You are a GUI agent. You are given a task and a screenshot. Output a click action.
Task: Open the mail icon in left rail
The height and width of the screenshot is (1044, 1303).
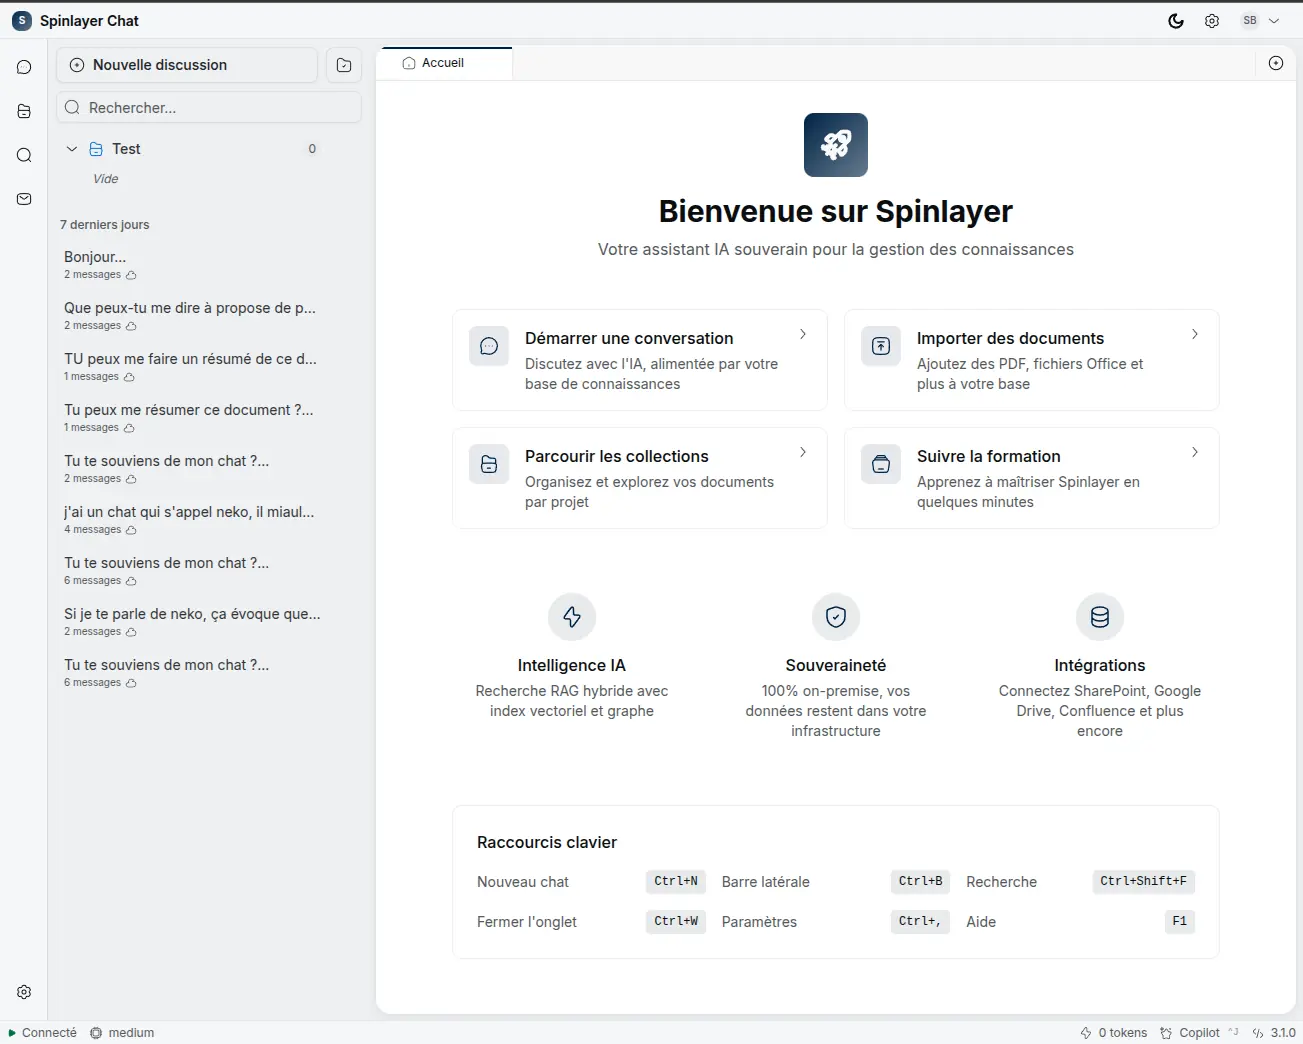point(24,199)
